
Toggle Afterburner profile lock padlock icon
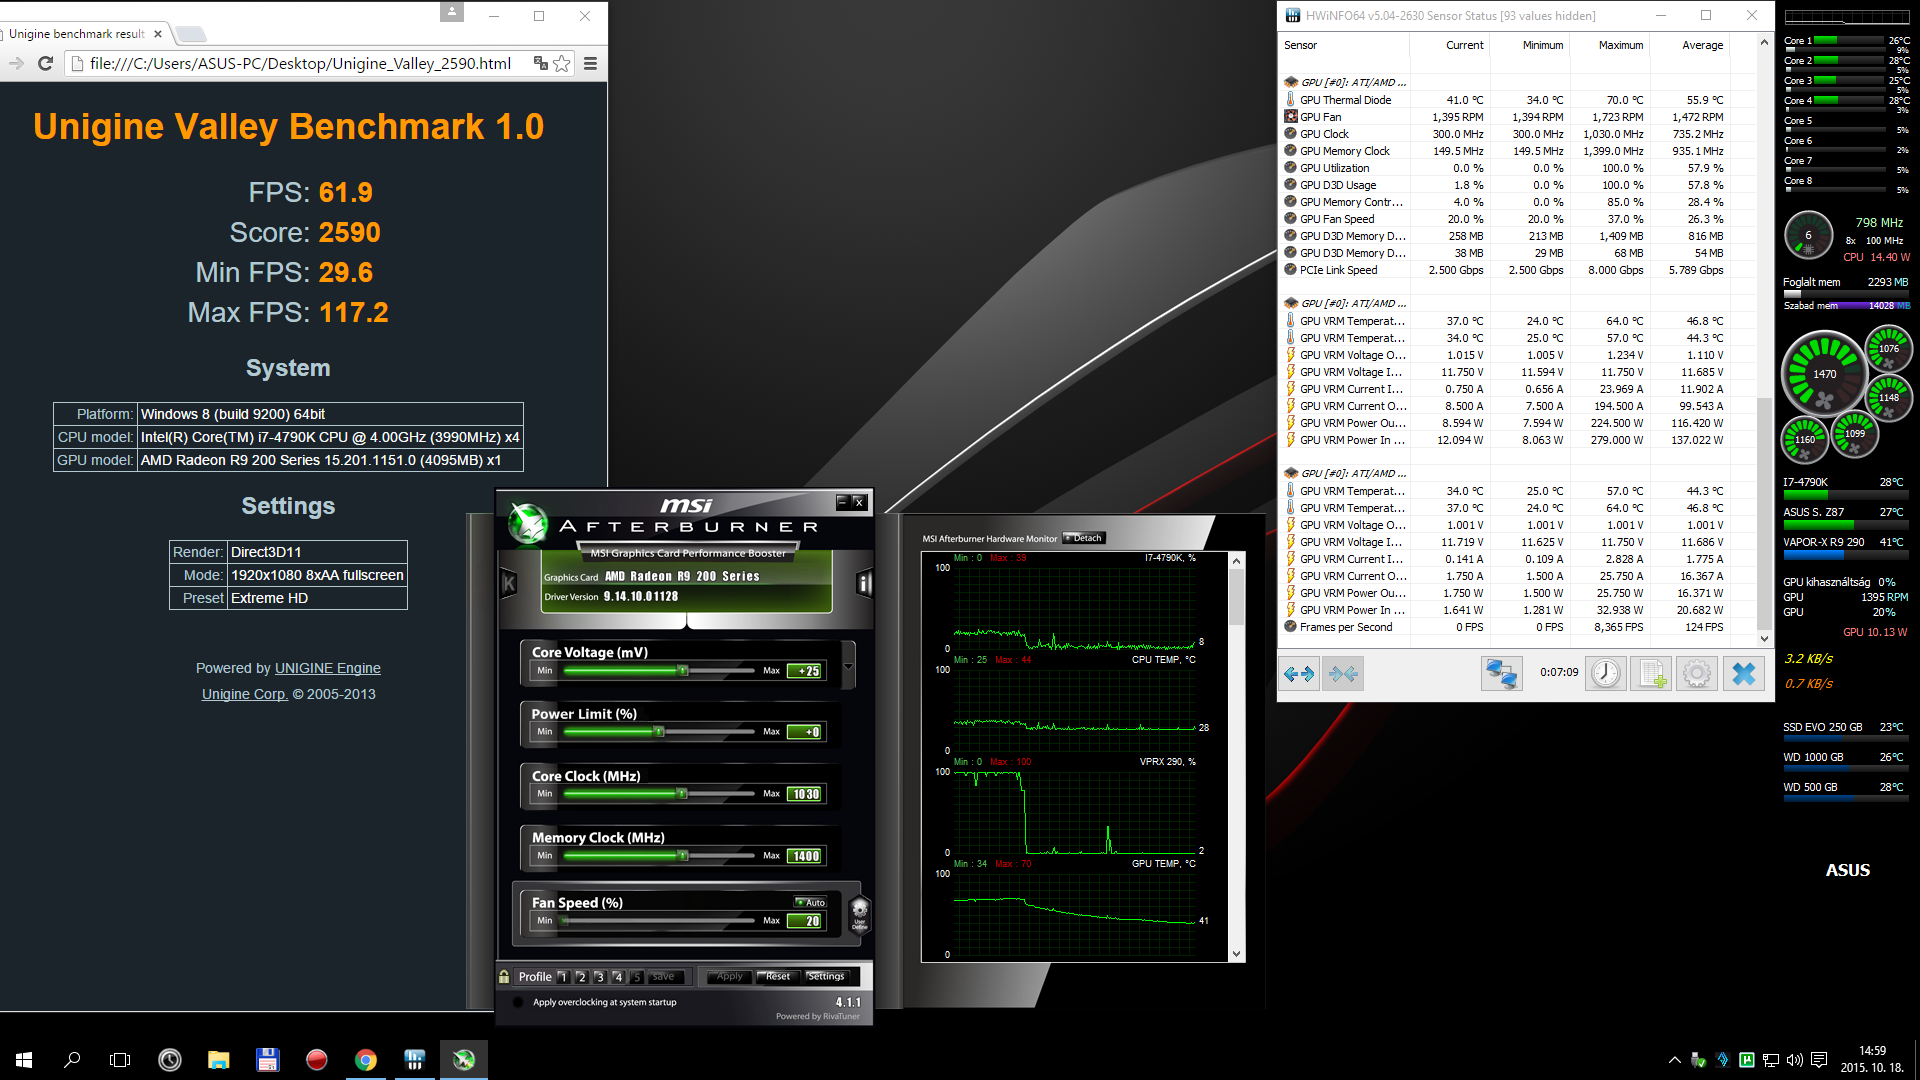[x=504, y=976]
